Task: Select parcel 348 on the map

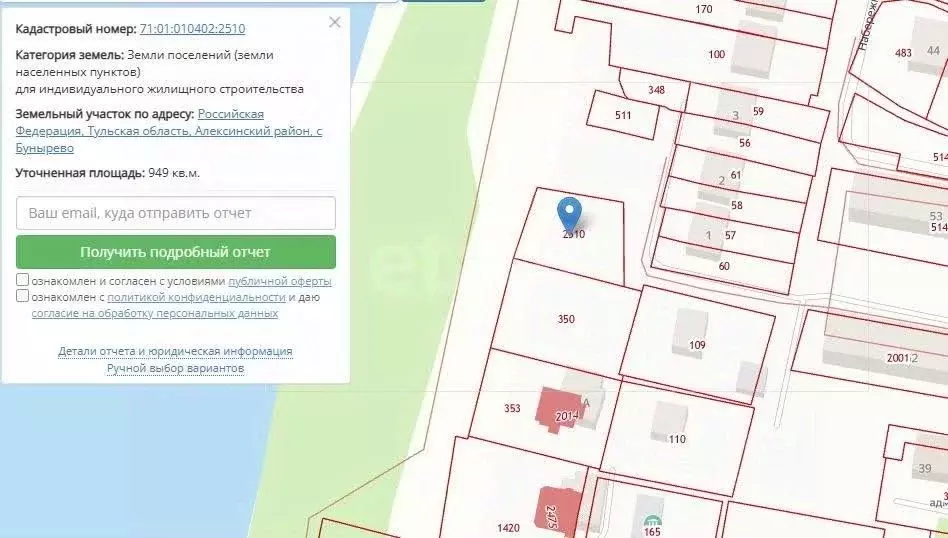Action: (x=656, y=90)
